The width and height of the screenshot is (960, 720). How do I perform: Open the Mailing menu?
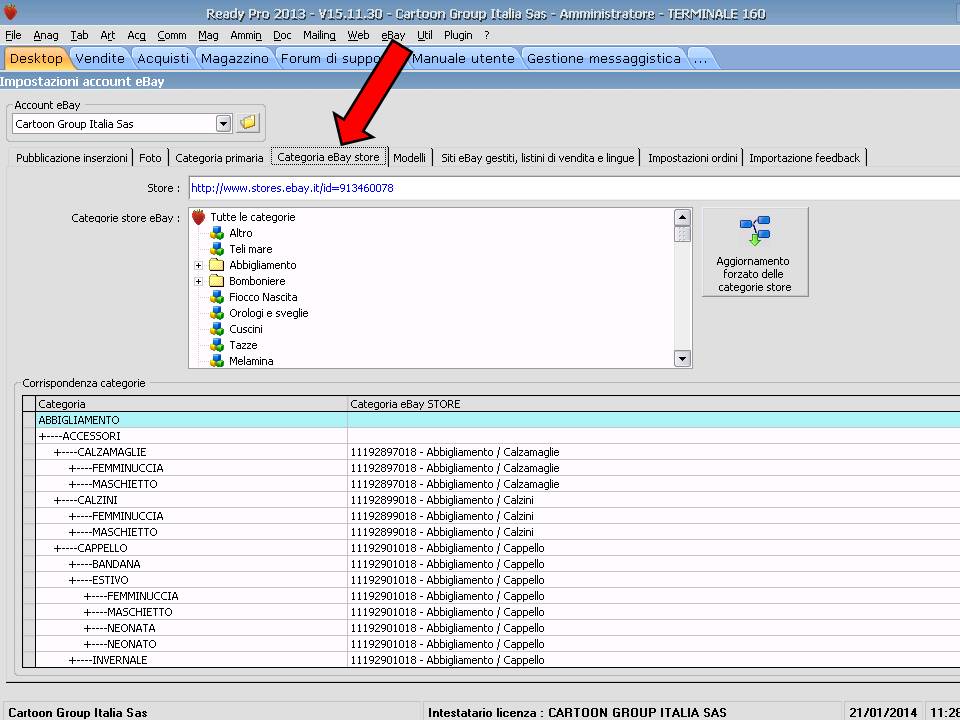(x=319, y=36)
